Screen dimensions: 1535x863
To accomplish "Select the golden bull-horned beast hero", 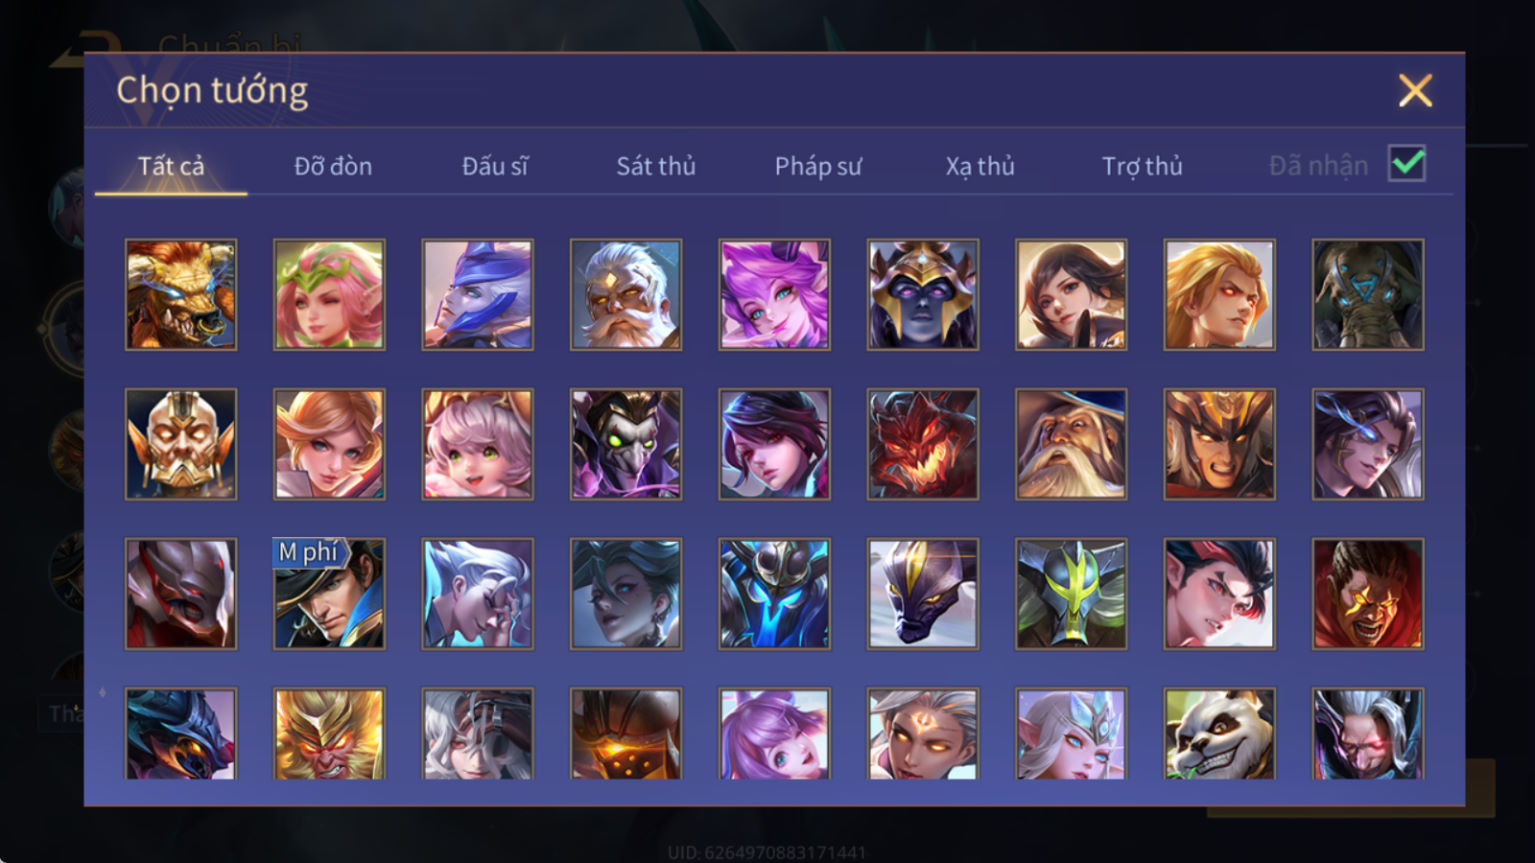I will 181,294.
